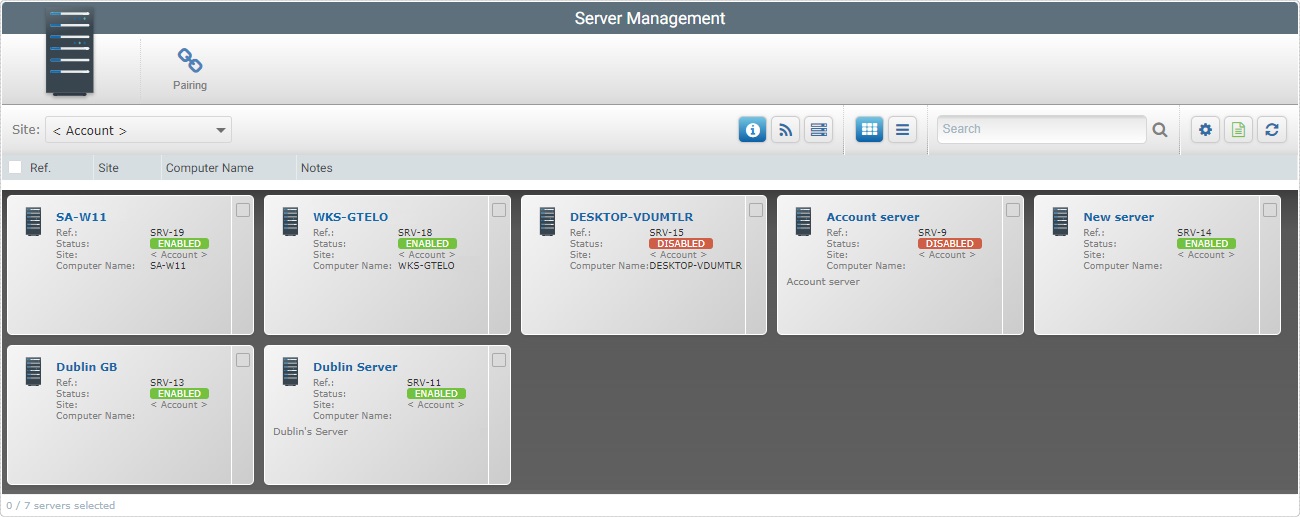Click the SRV-13 reference value
The height and width of the screenshot is (517, 1300).
point(167,383)
